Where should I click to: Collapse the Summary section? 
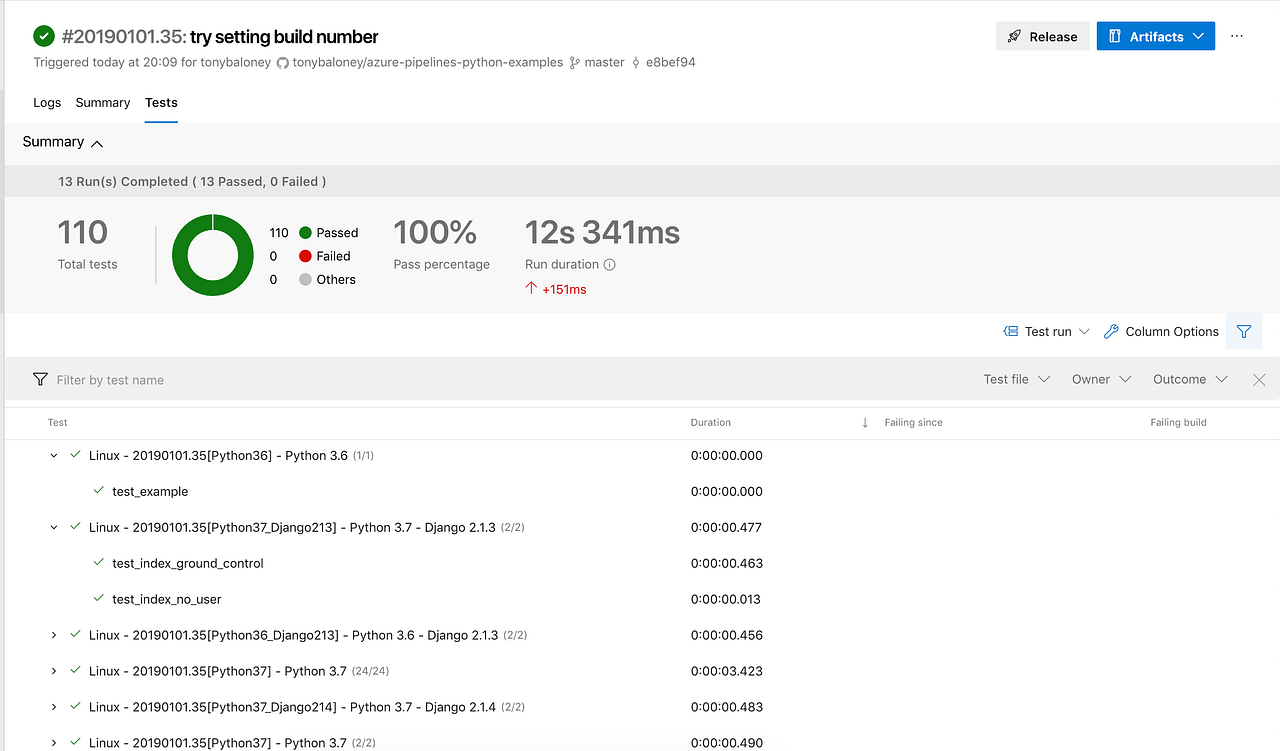point(96,142)
